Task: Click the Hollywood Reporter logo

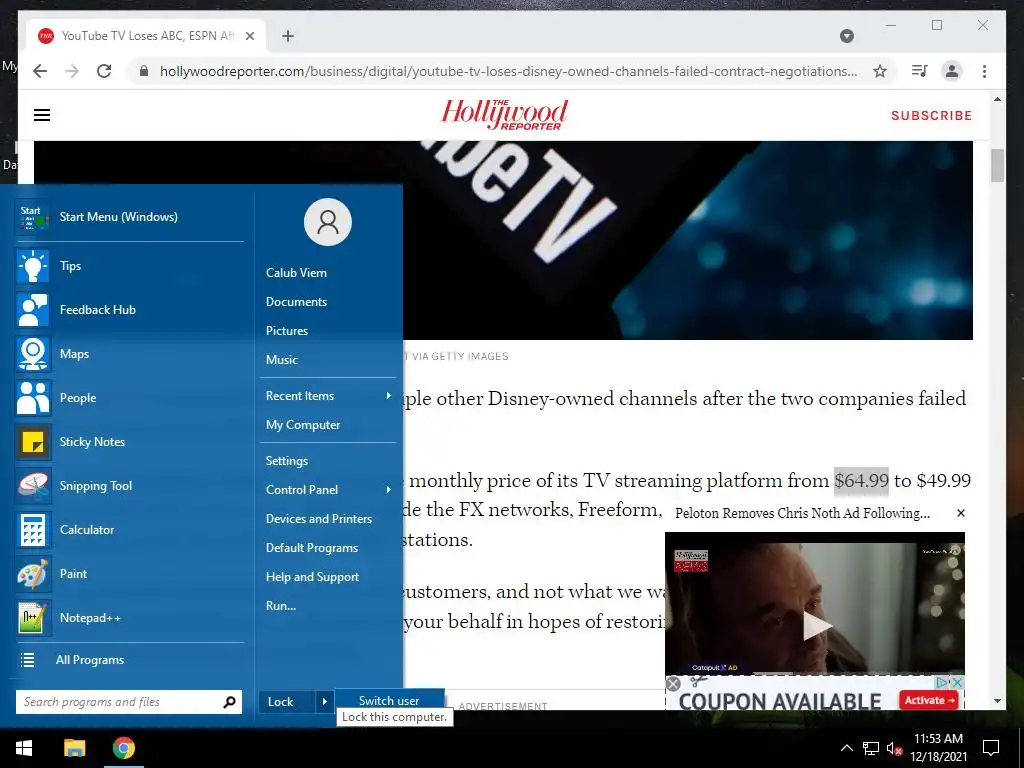Action: pyautogui.click(x=504, y=115)
